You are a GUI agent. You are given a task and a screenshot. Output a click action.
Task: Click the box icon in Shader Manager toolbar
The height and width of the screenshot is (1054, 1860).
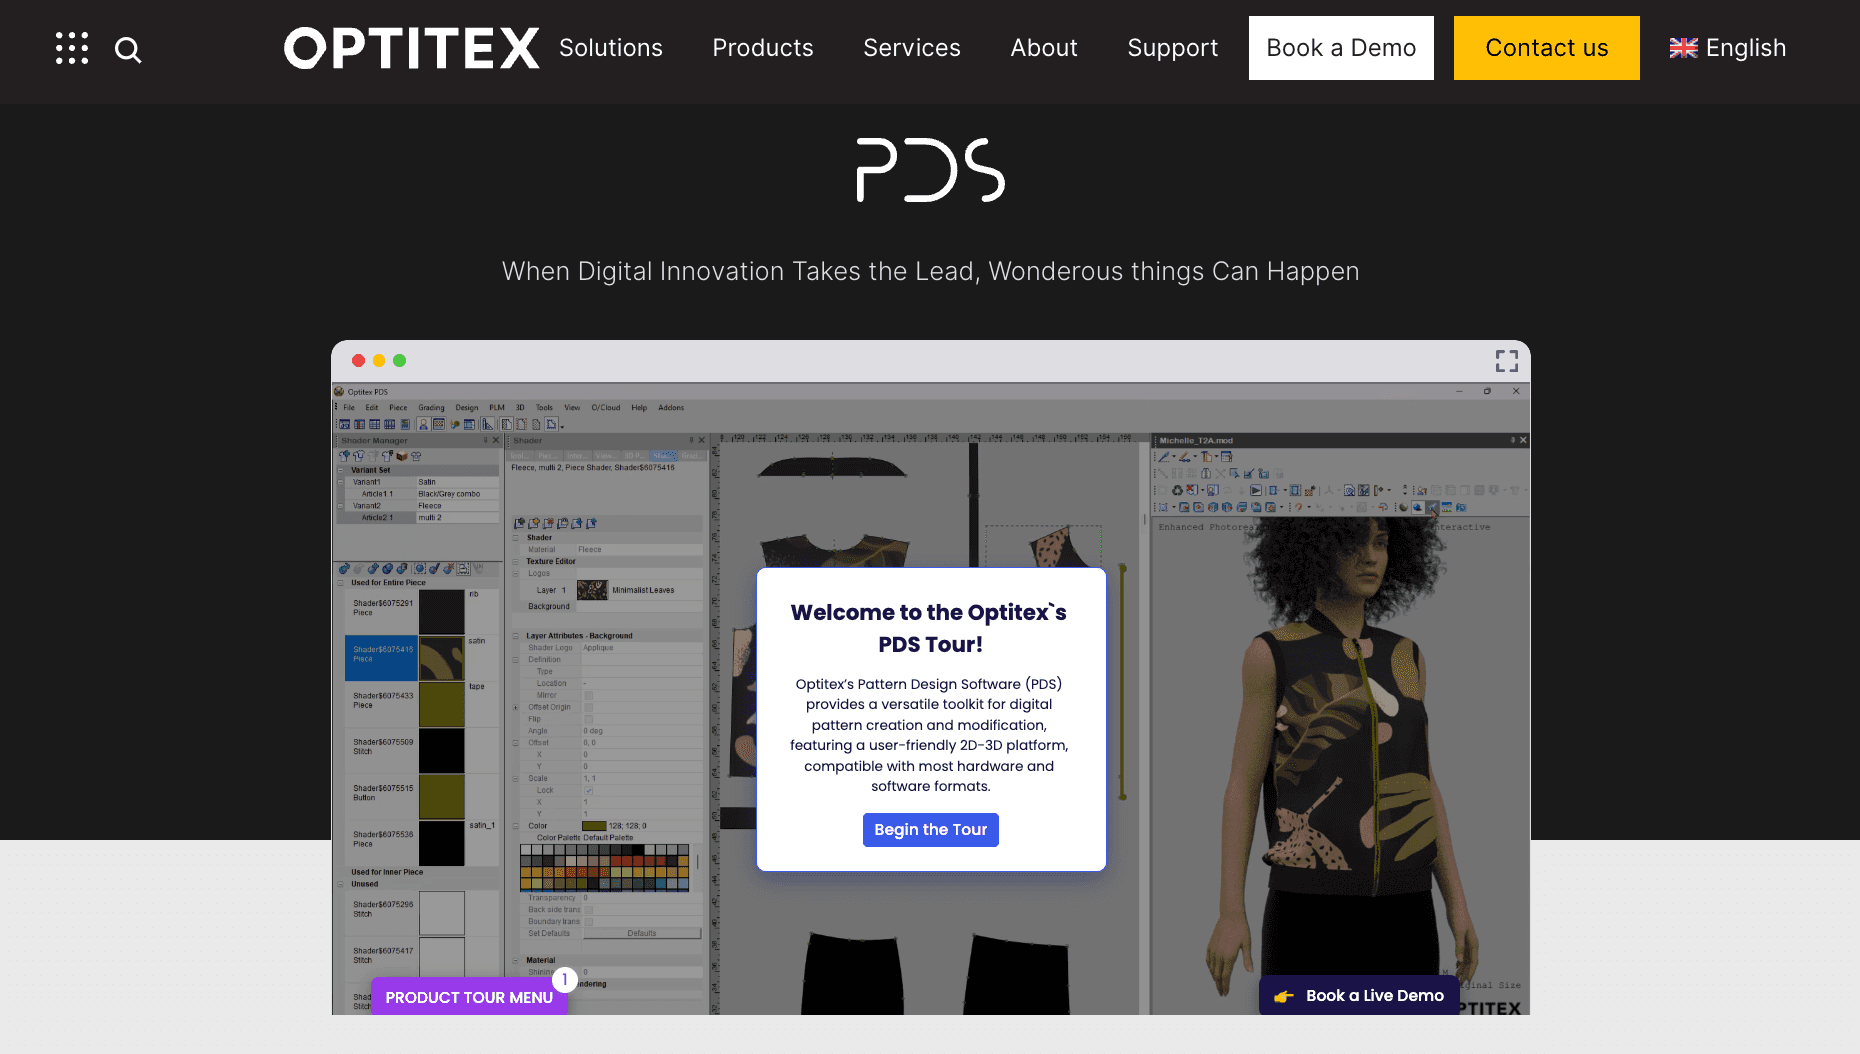pyautogui.click(x=402, y=456)
